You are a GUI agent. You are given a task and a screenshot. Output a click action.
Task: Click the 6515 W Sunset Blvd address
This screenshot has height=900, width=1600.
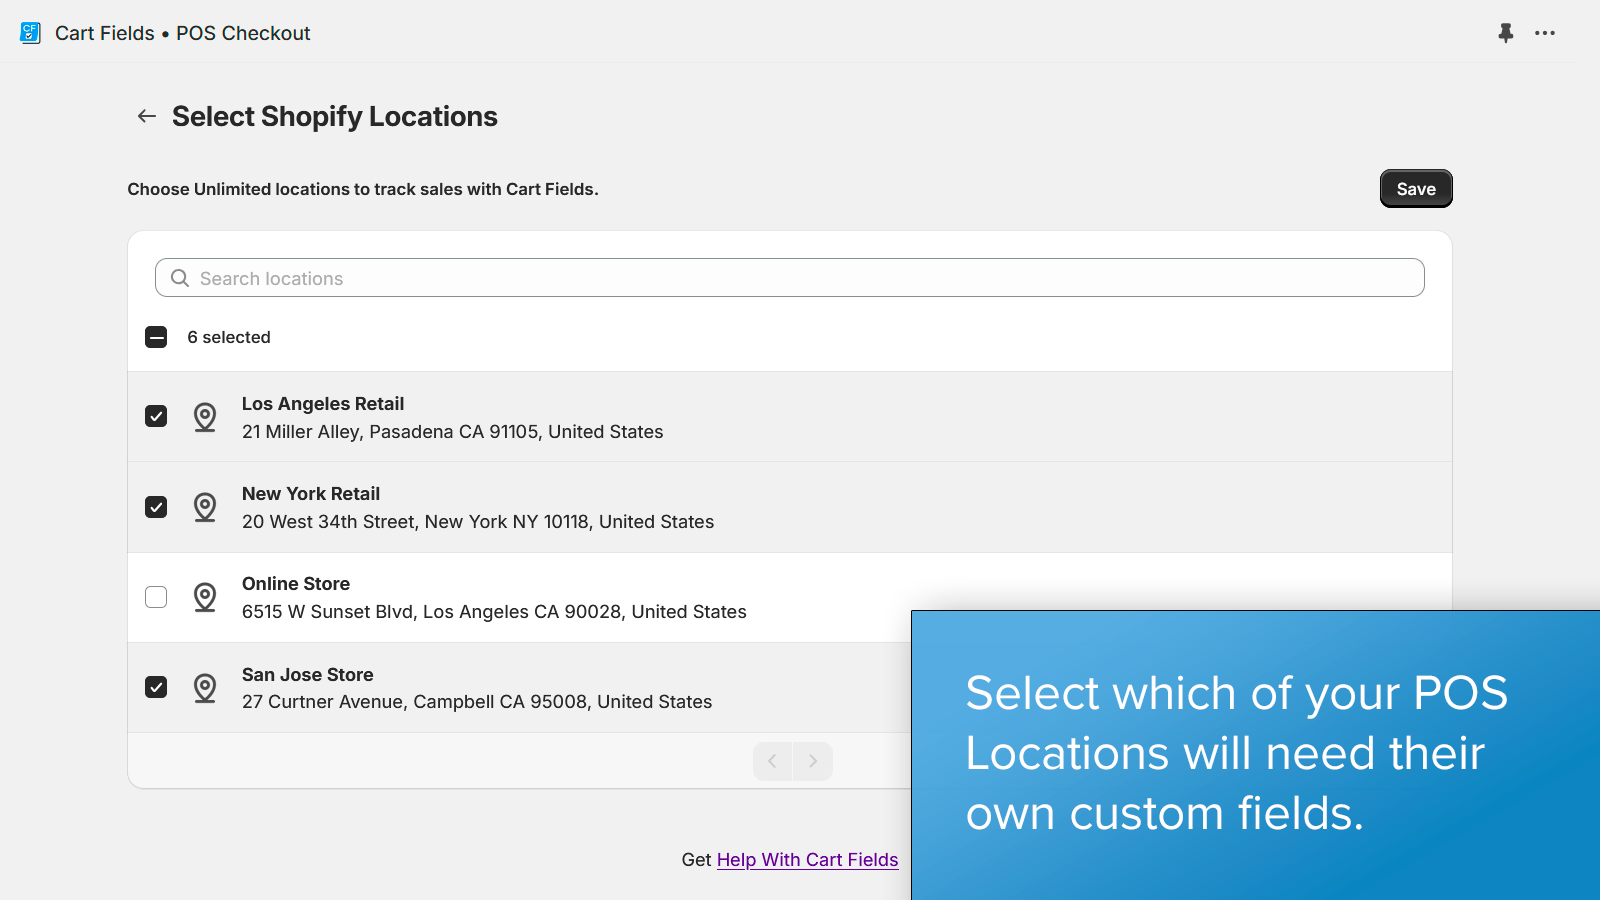(494, 612)
